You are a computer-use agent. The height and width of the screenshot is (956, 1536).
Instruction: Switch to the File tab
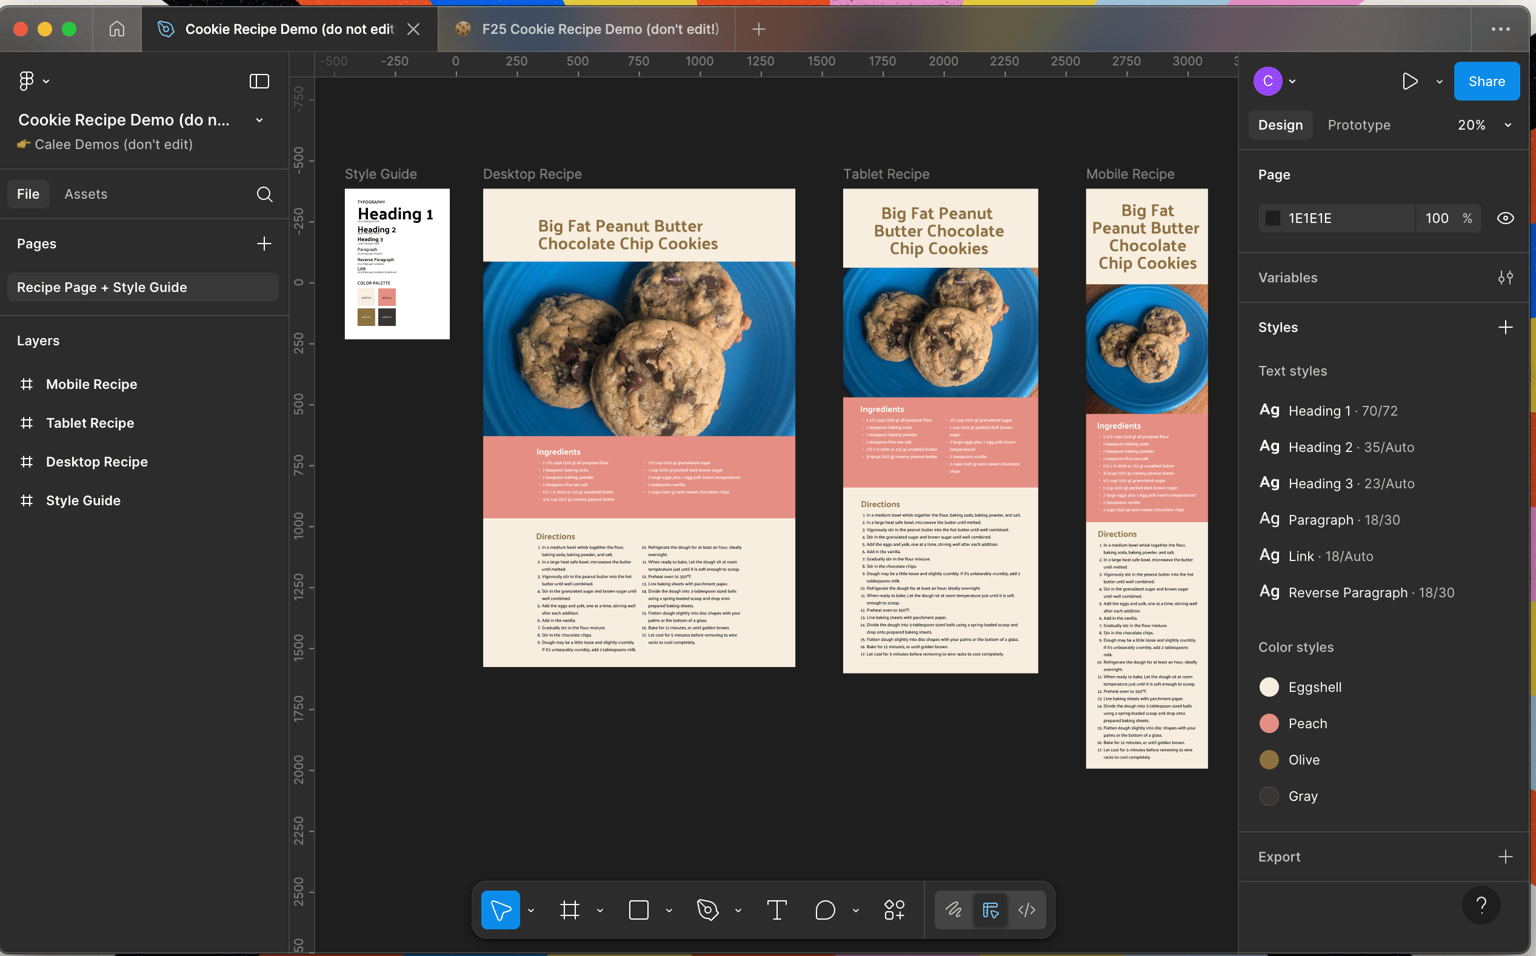pyautogui.click(x=28, y=194)
